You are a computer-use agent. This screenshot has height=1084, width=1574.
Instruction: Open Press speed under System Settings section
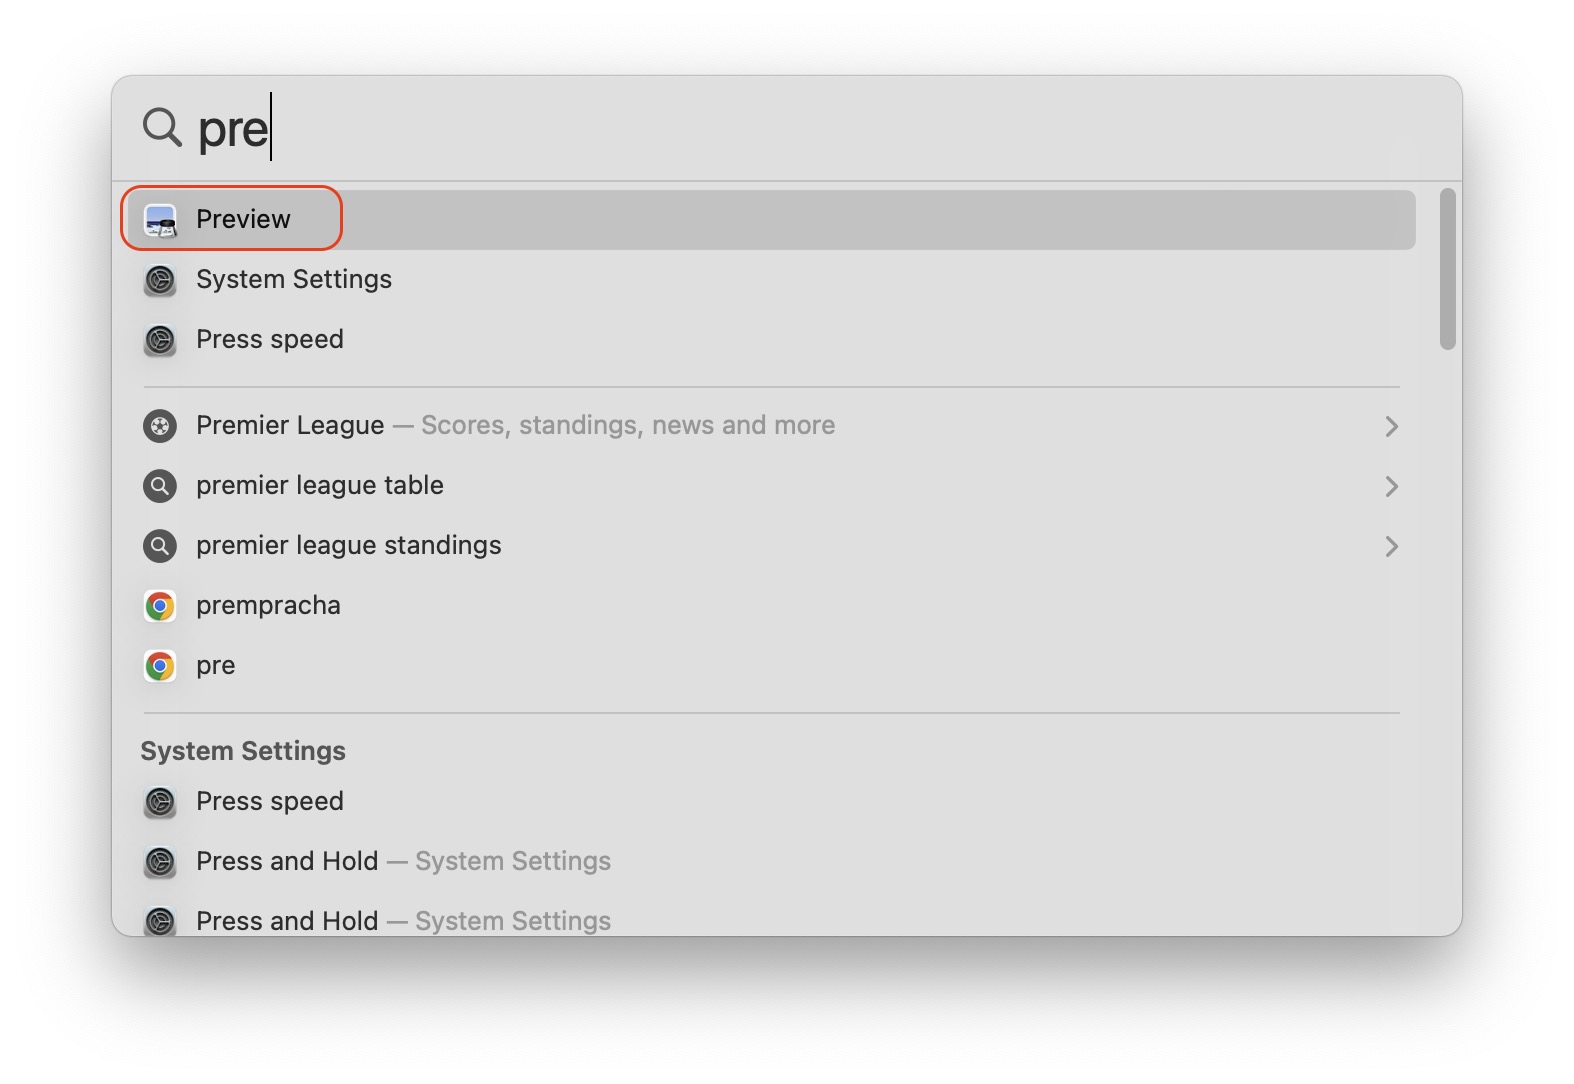point(270,801)
